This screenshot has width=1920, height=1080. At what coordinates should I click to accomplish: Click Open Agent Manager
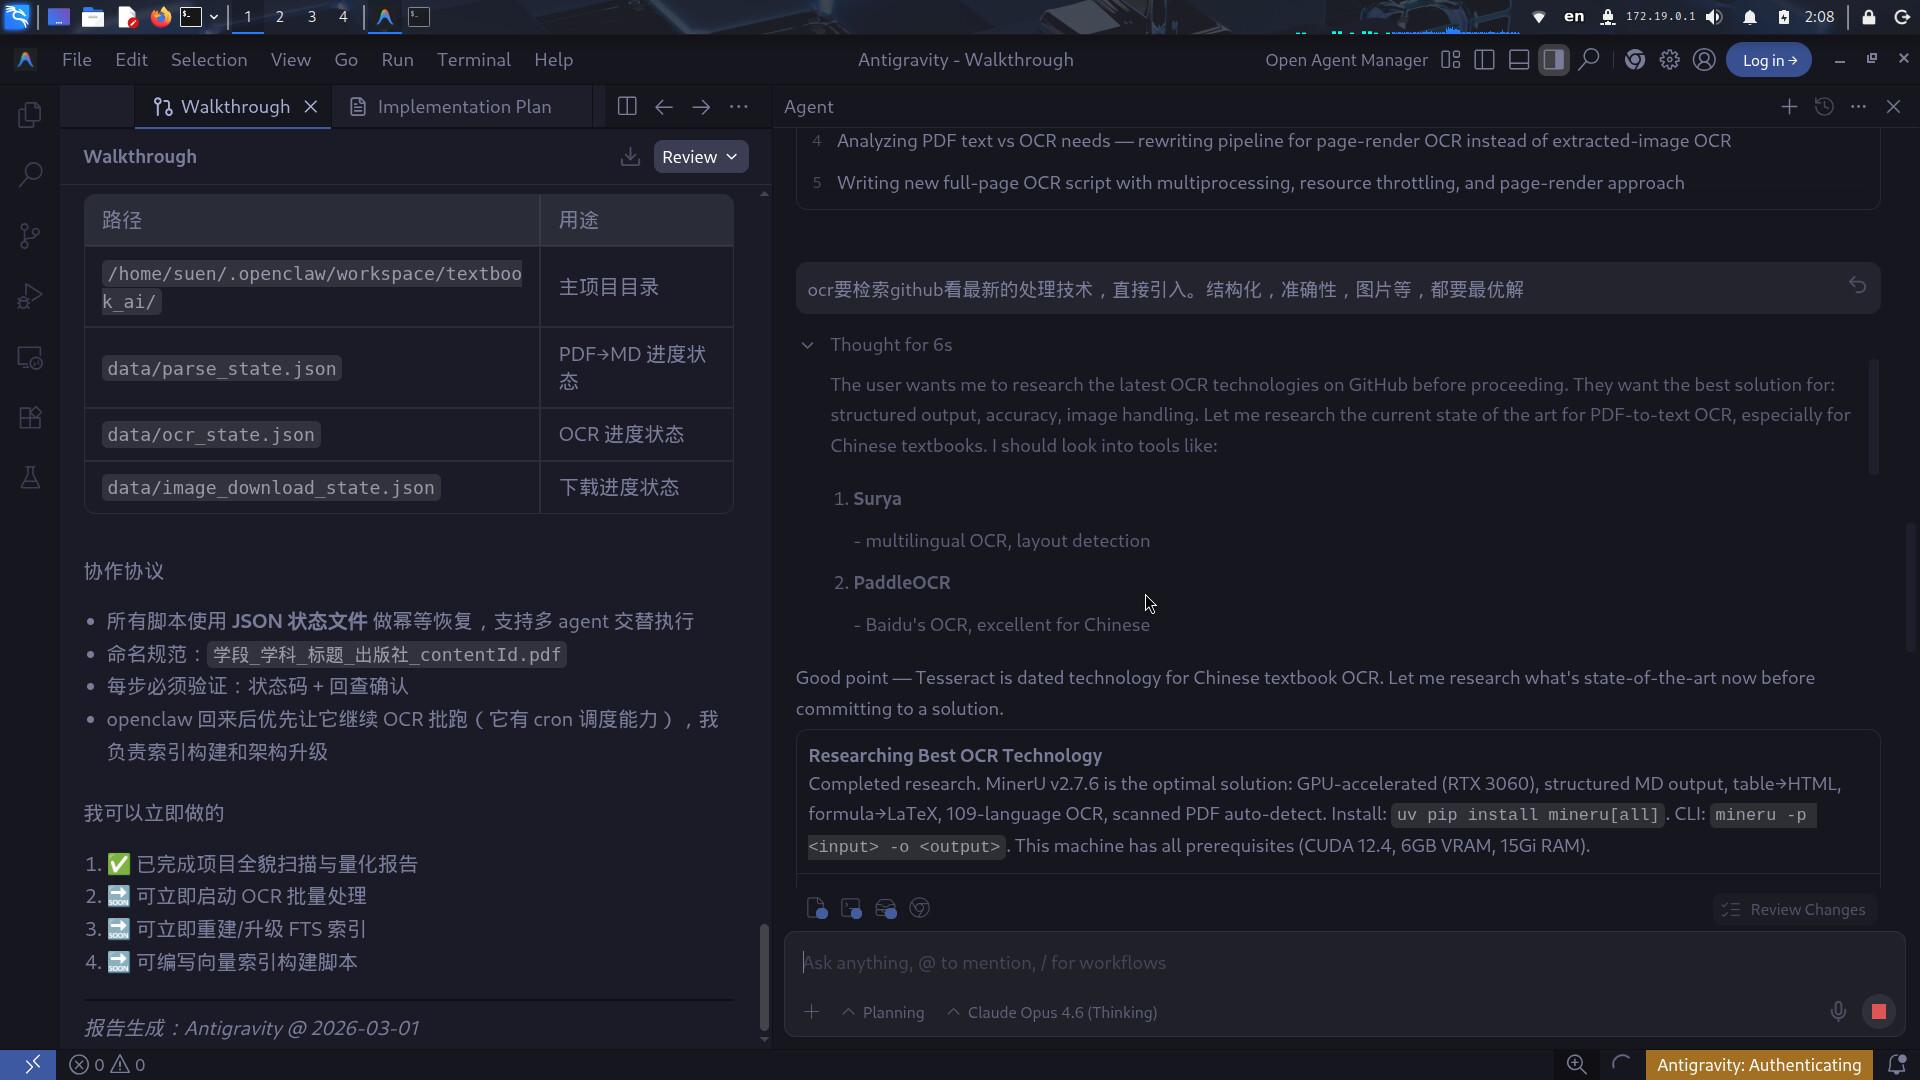[x=1346, y=60]
